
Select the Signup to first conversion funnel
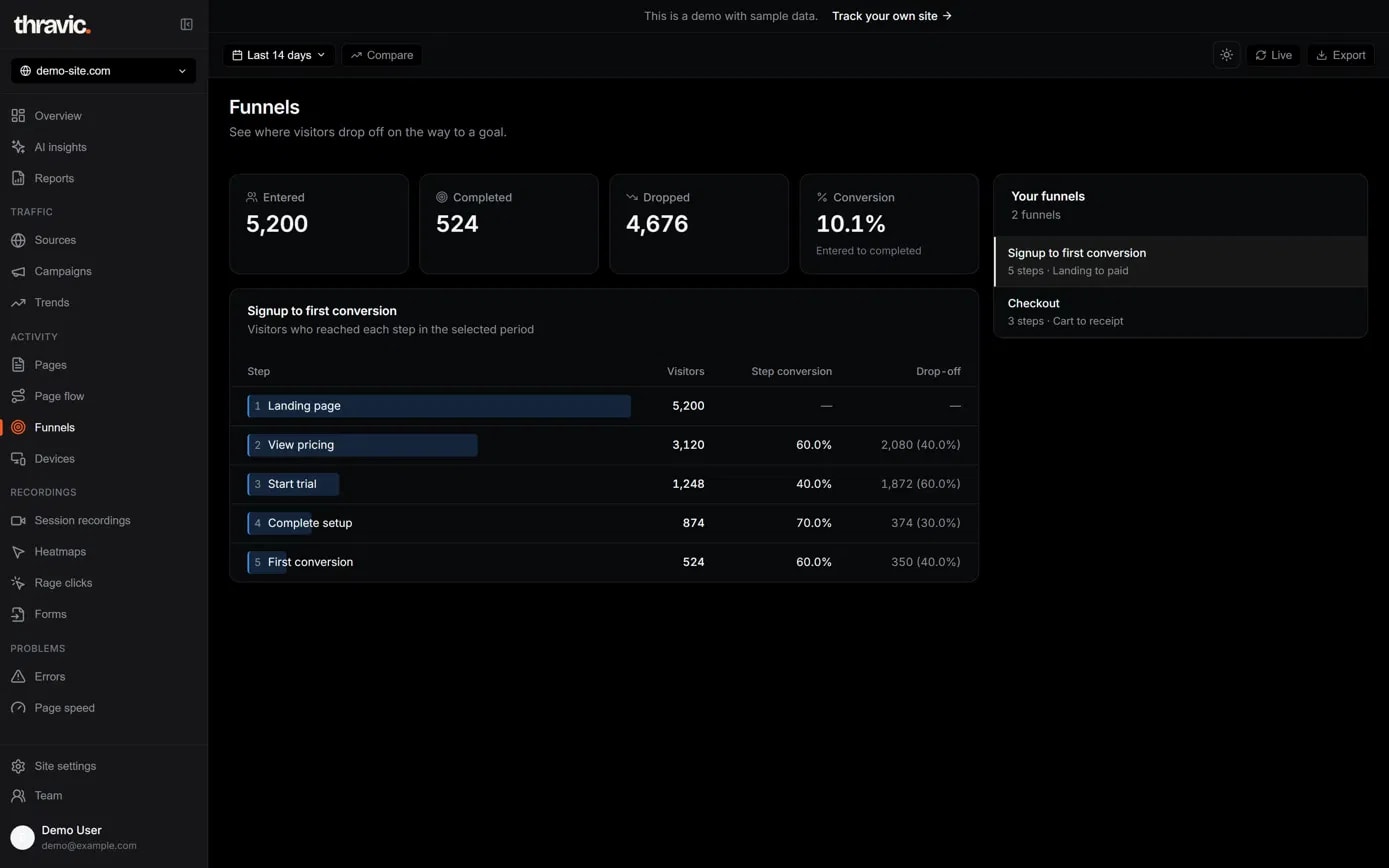click(1180, 261)
